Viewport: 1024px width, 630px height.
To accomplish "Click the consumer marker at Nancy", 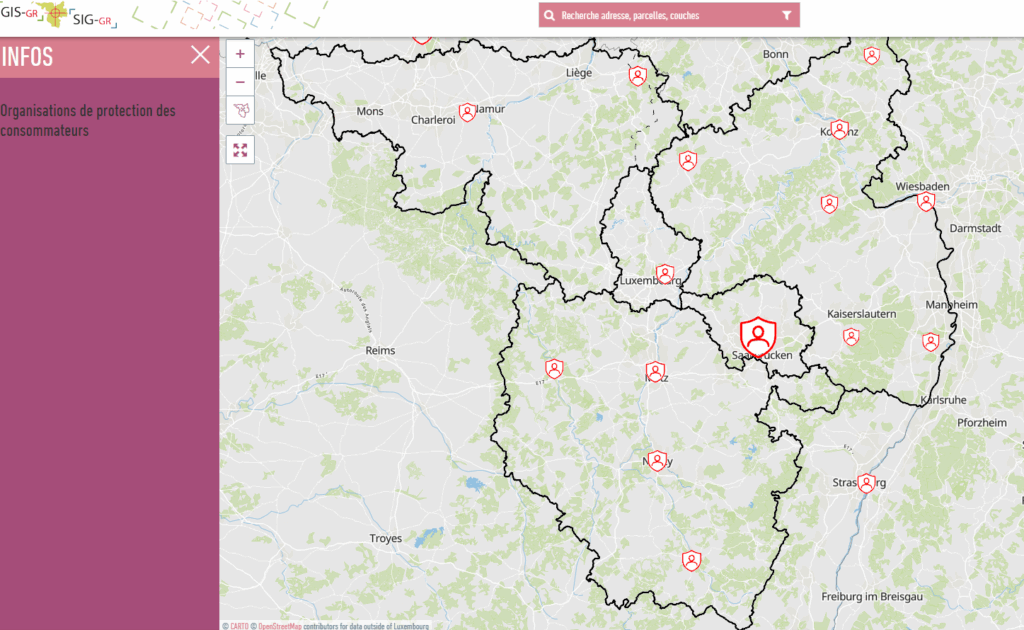I will pyautogui.click(x=657, y=460).
